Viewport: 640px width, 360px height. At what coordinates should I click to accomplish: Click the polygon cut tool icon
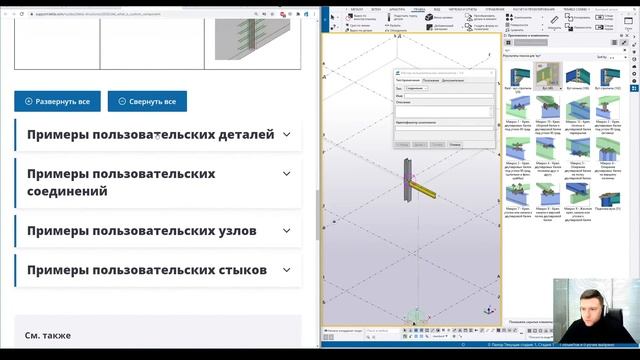point(349,18)
